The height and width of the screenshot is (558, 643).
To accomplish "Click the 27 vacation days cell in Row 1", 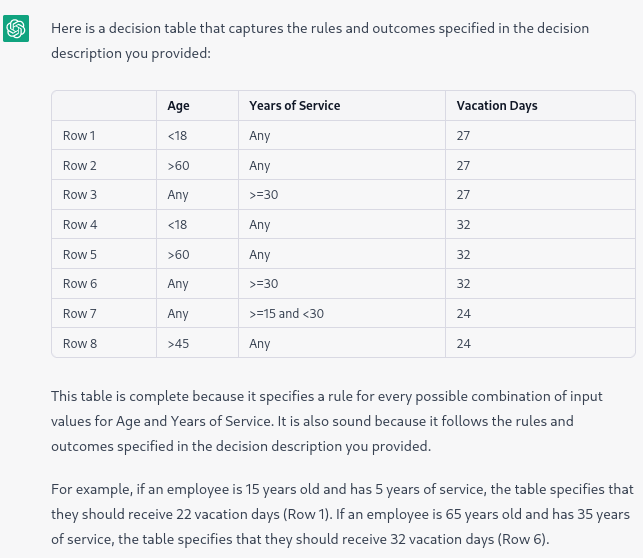I will [540, 136].
